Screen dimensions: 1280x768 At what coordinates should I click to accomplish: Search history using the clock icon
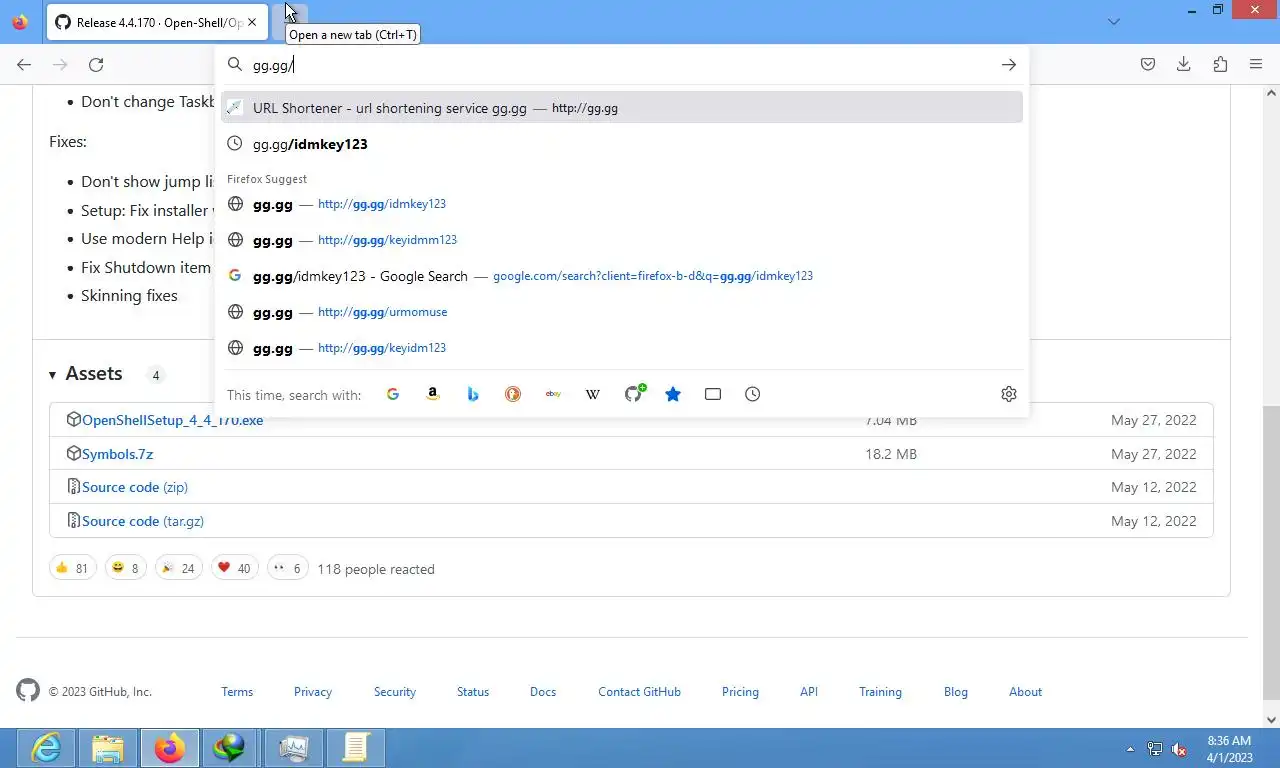coord(753,394)
